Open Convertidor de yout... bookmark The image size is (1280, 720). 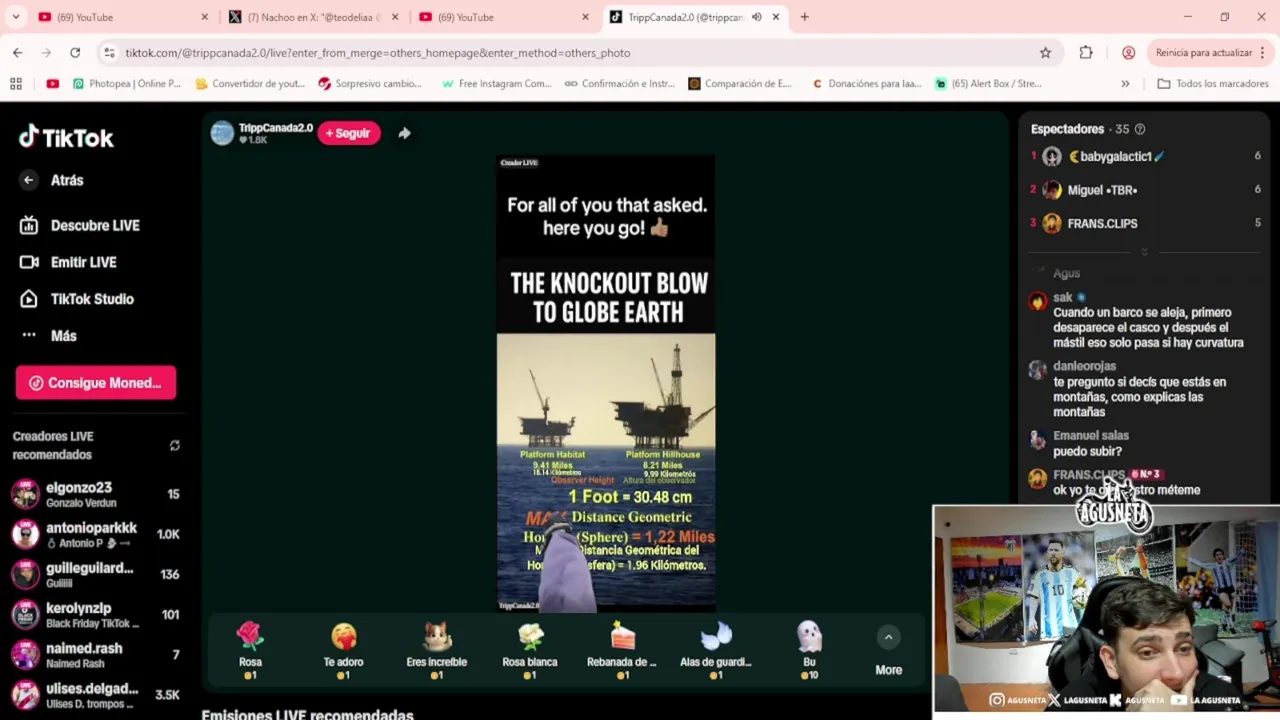(x=250, y=84)
